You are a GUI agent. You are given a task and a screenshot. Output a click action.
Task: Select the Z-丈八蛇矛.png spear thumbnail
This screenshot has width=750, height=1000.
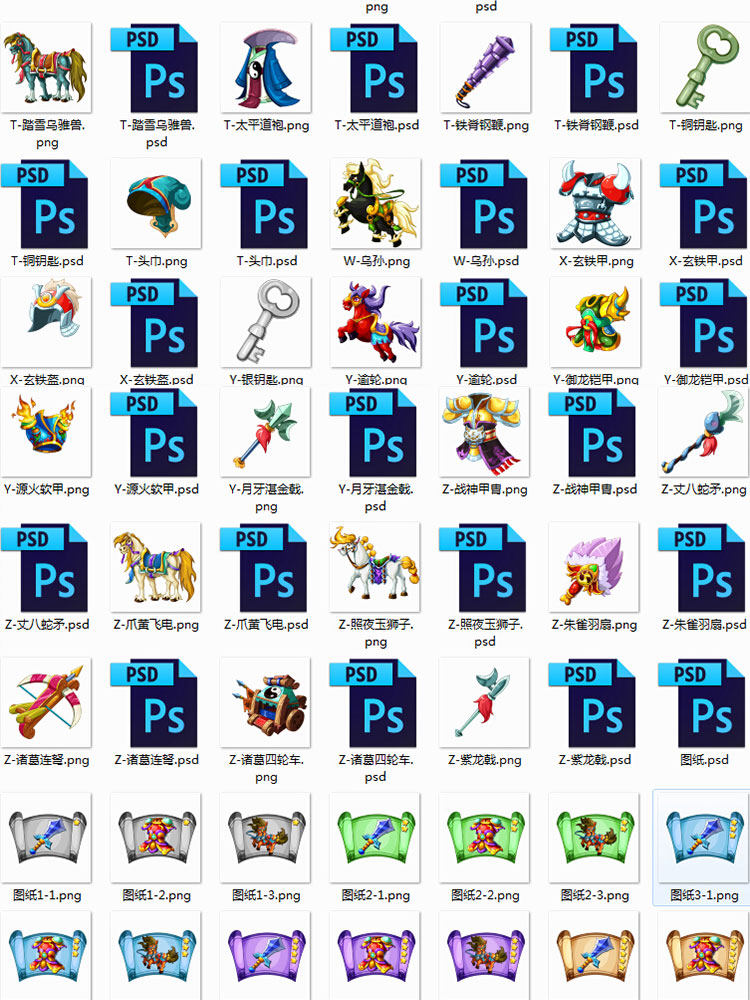point(703,432)
